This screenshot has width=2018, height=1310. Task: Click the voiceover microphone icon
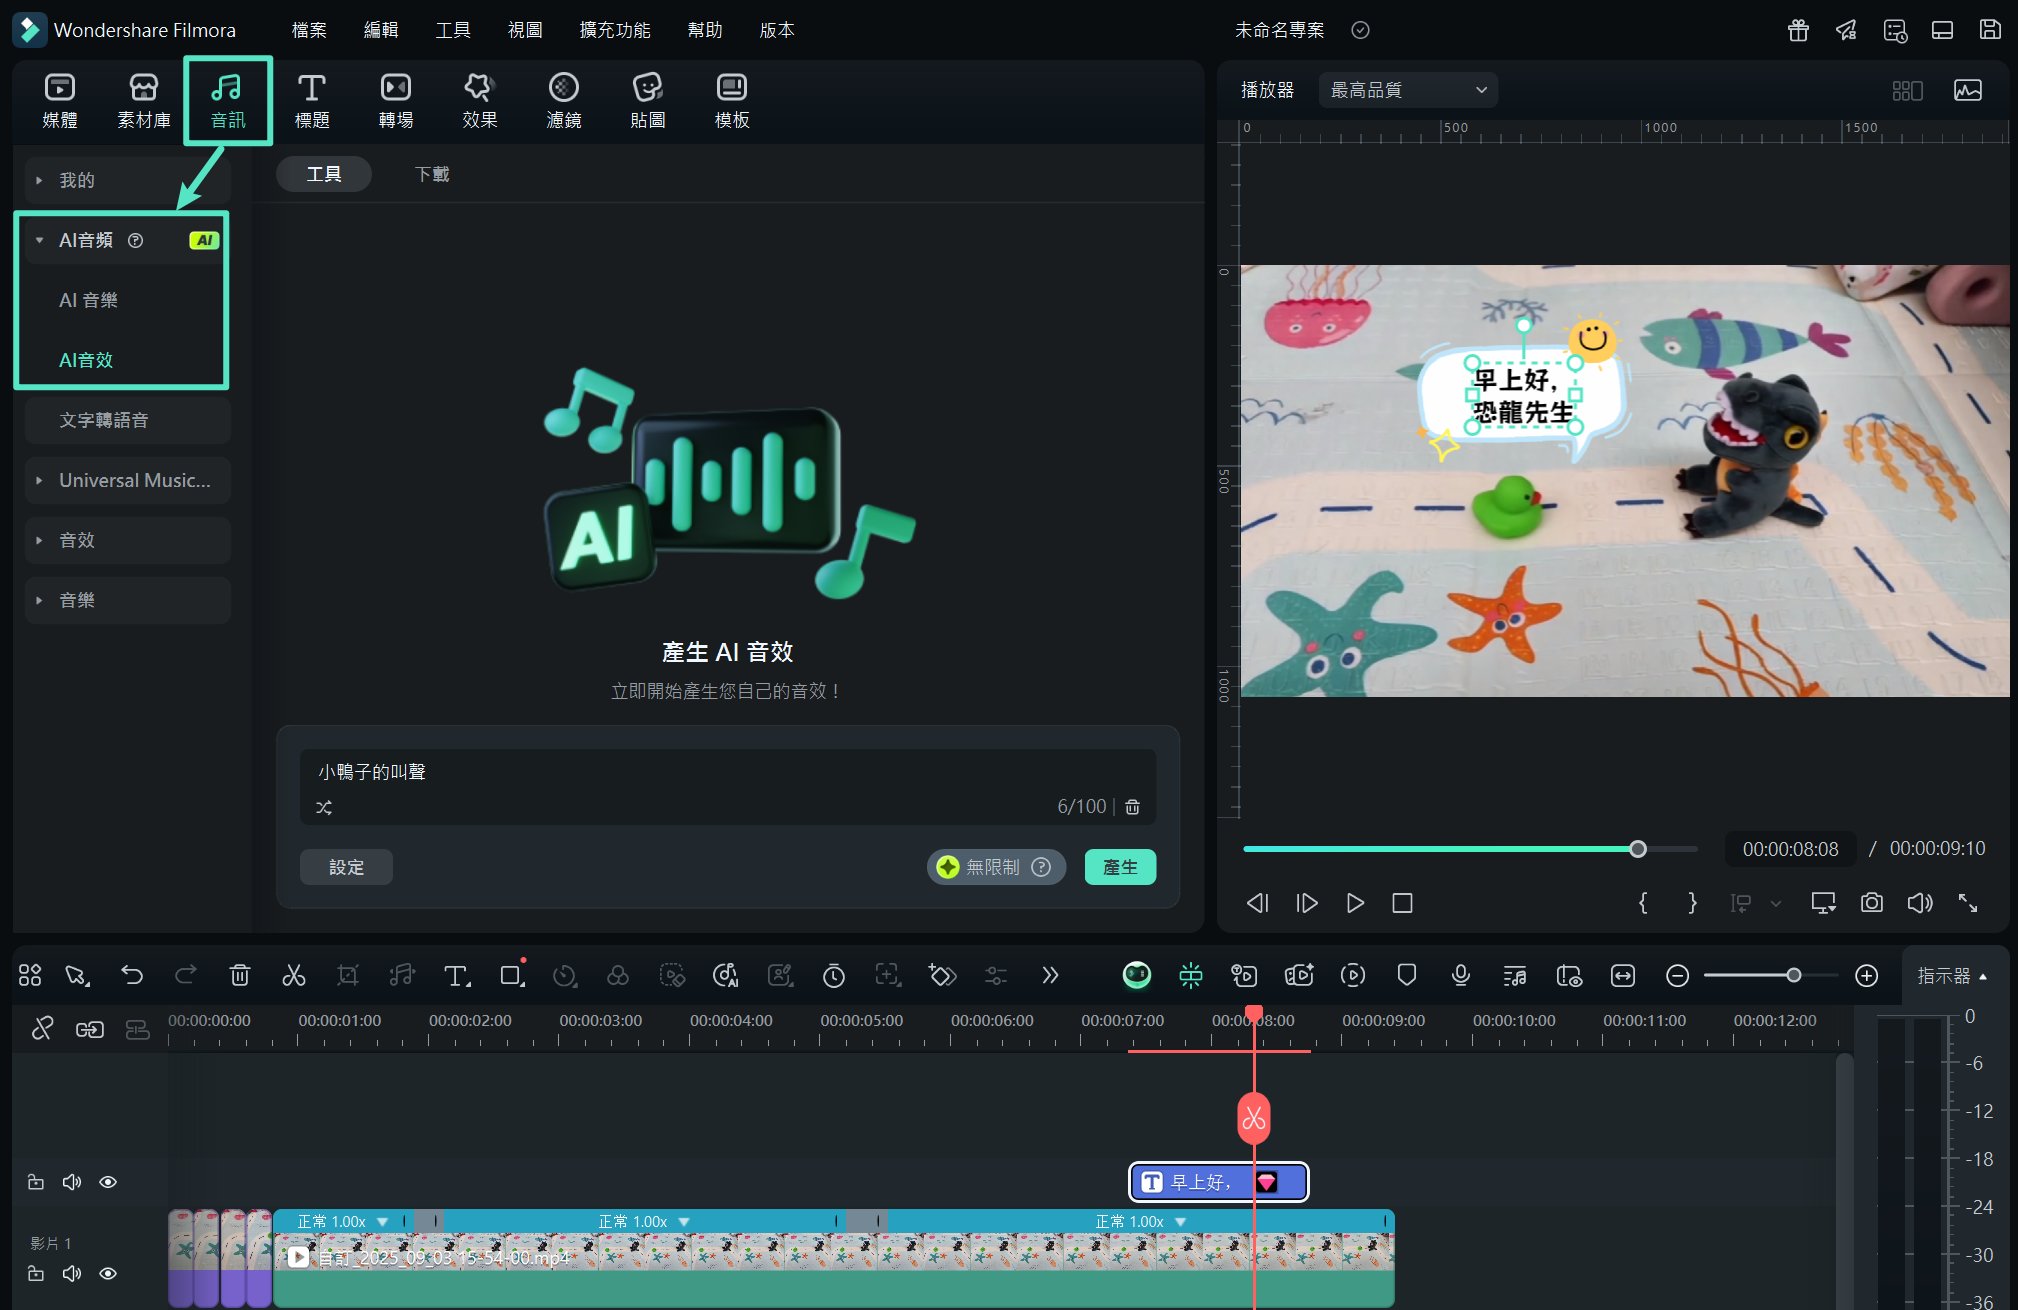pos(1461,975)
